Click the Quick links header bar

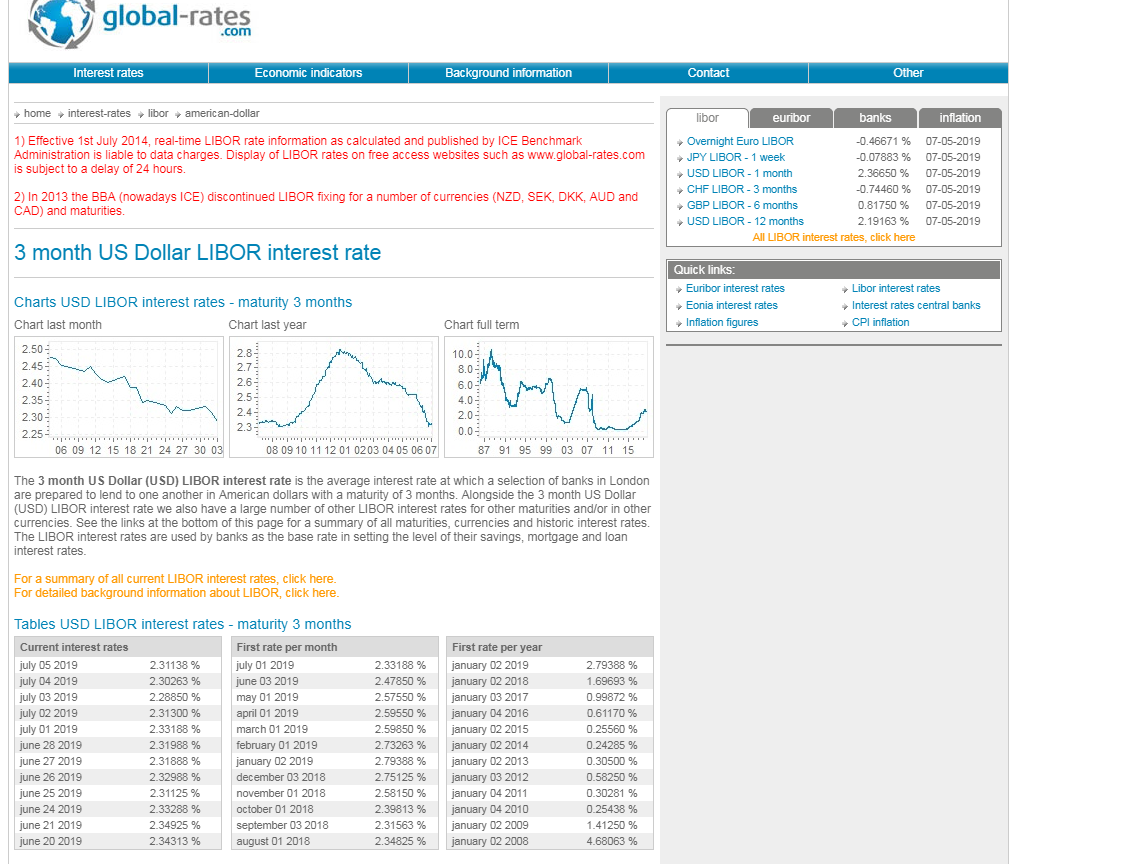coord(834,270)
